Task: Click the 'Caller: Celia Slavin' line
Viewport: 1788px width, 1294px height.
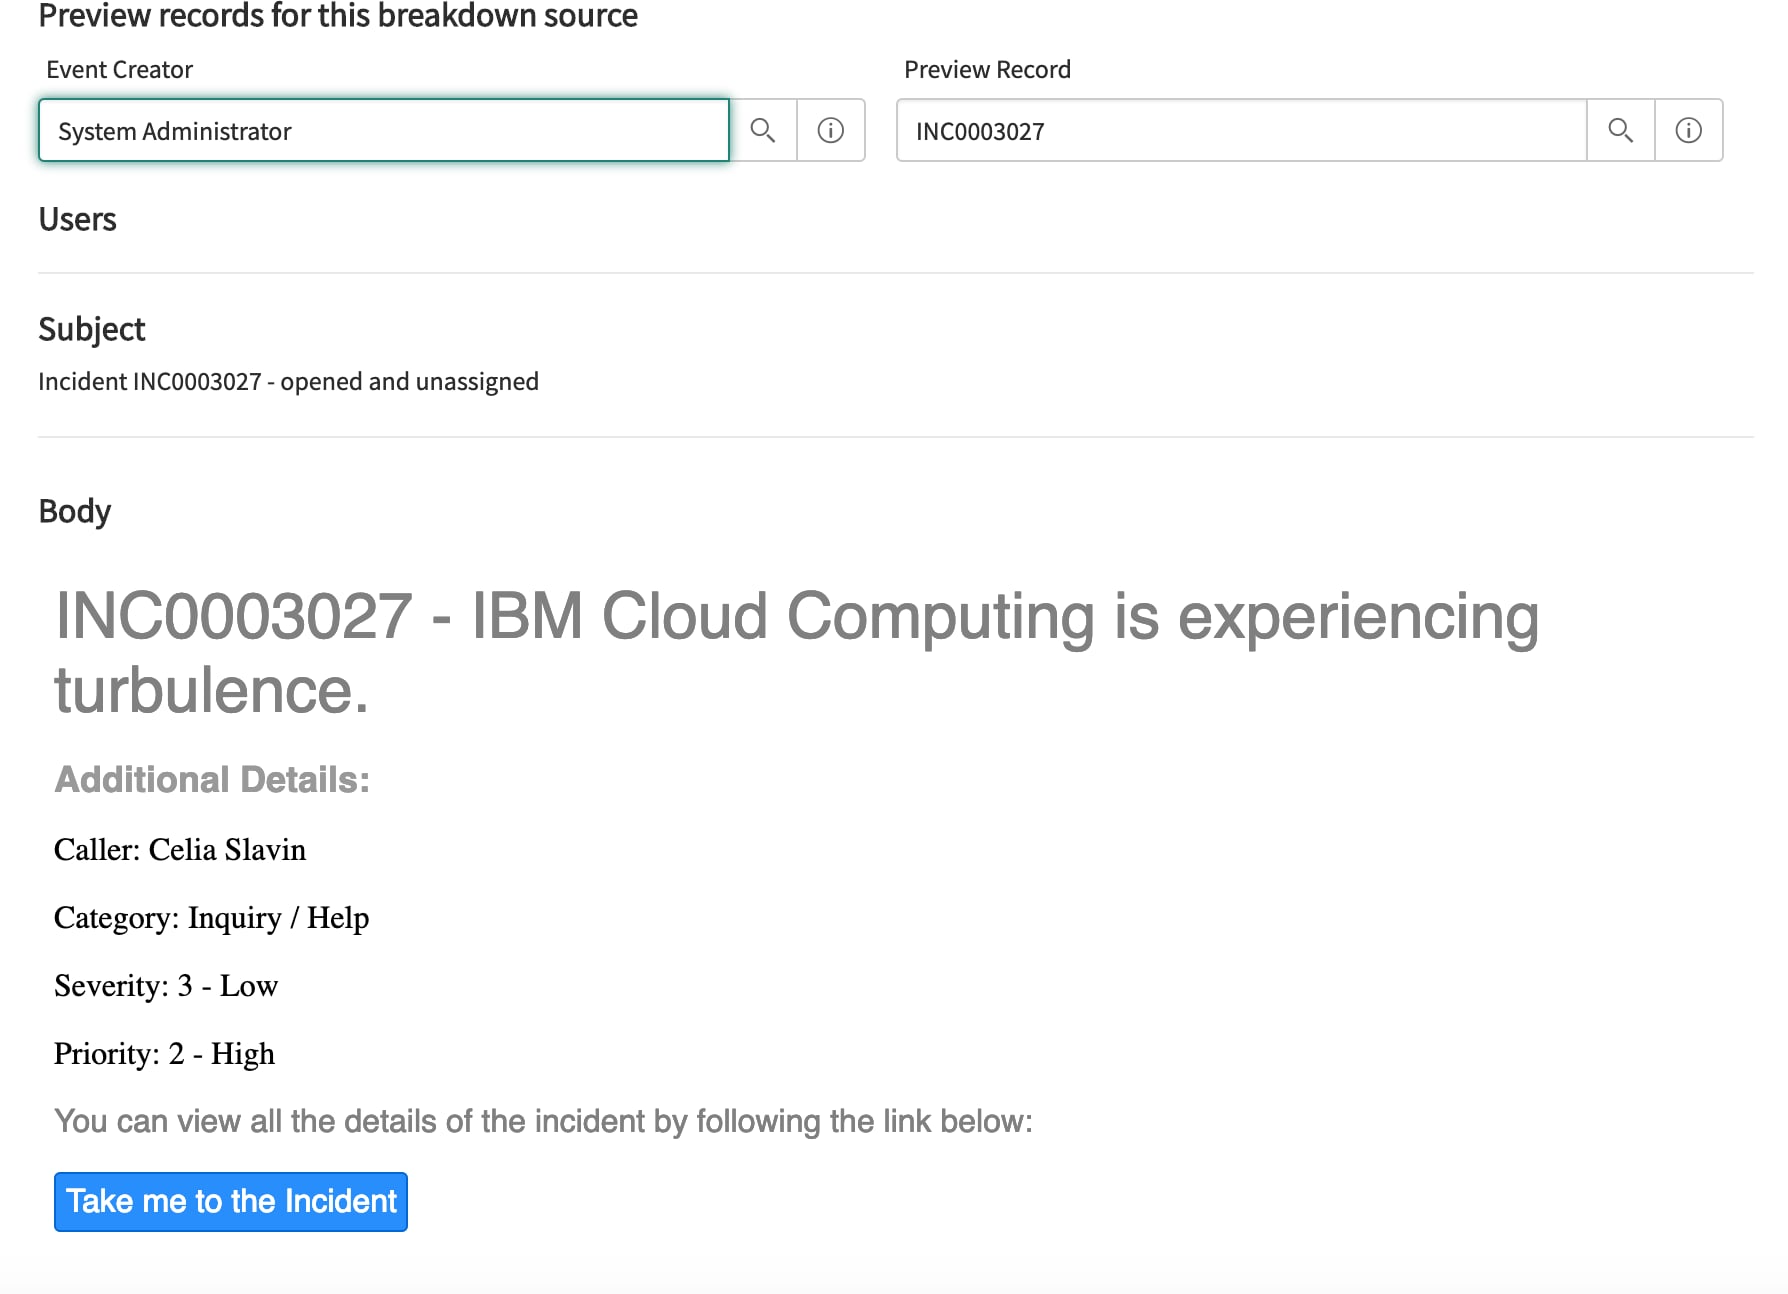Action: tap(180, 850)
